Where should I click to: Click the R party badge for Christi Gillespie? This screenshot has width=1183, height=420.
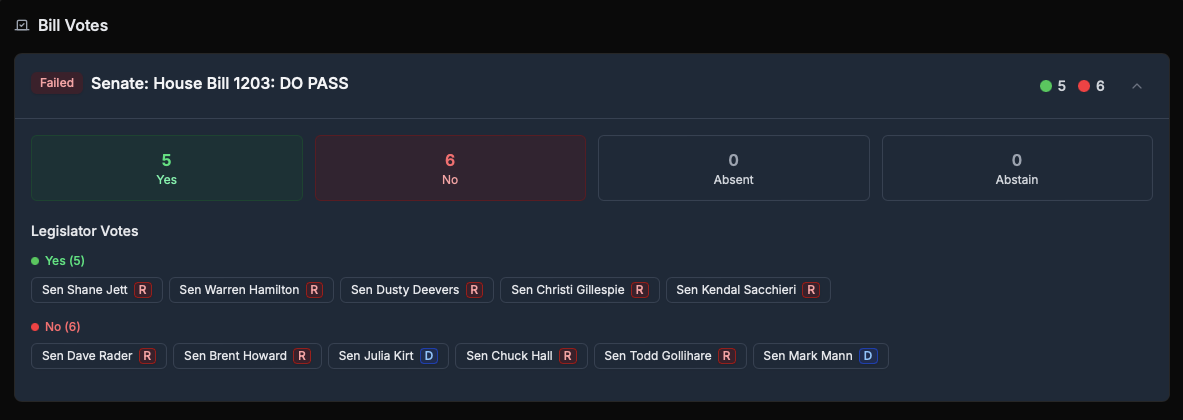tap(640, 290)
